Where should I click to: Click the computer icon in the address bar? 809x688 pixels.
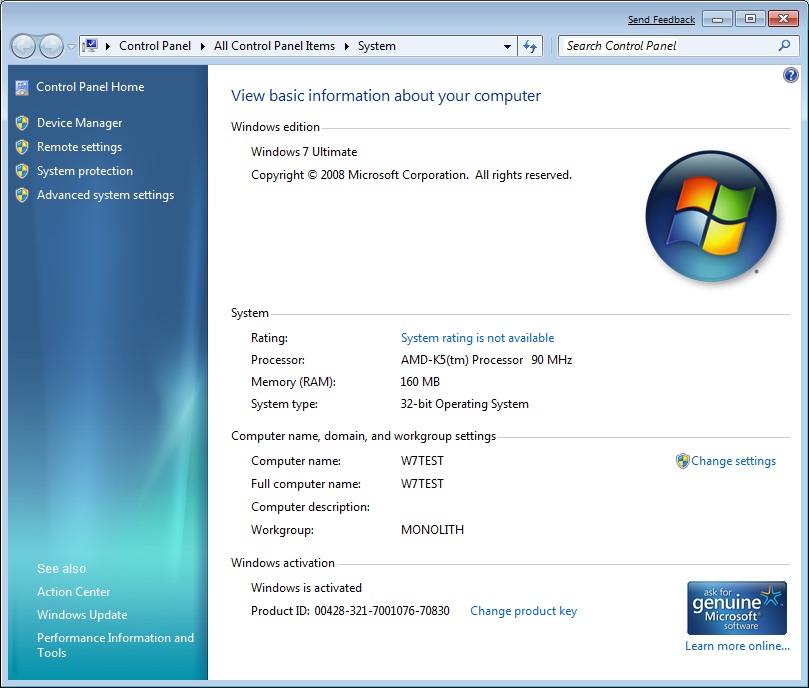(x=91, y=46)
